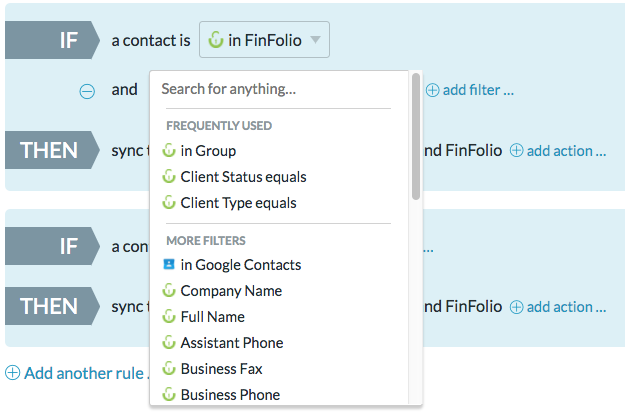
Task: Click 'add action ...' in the second rule
Action: (x=566, y=307)
